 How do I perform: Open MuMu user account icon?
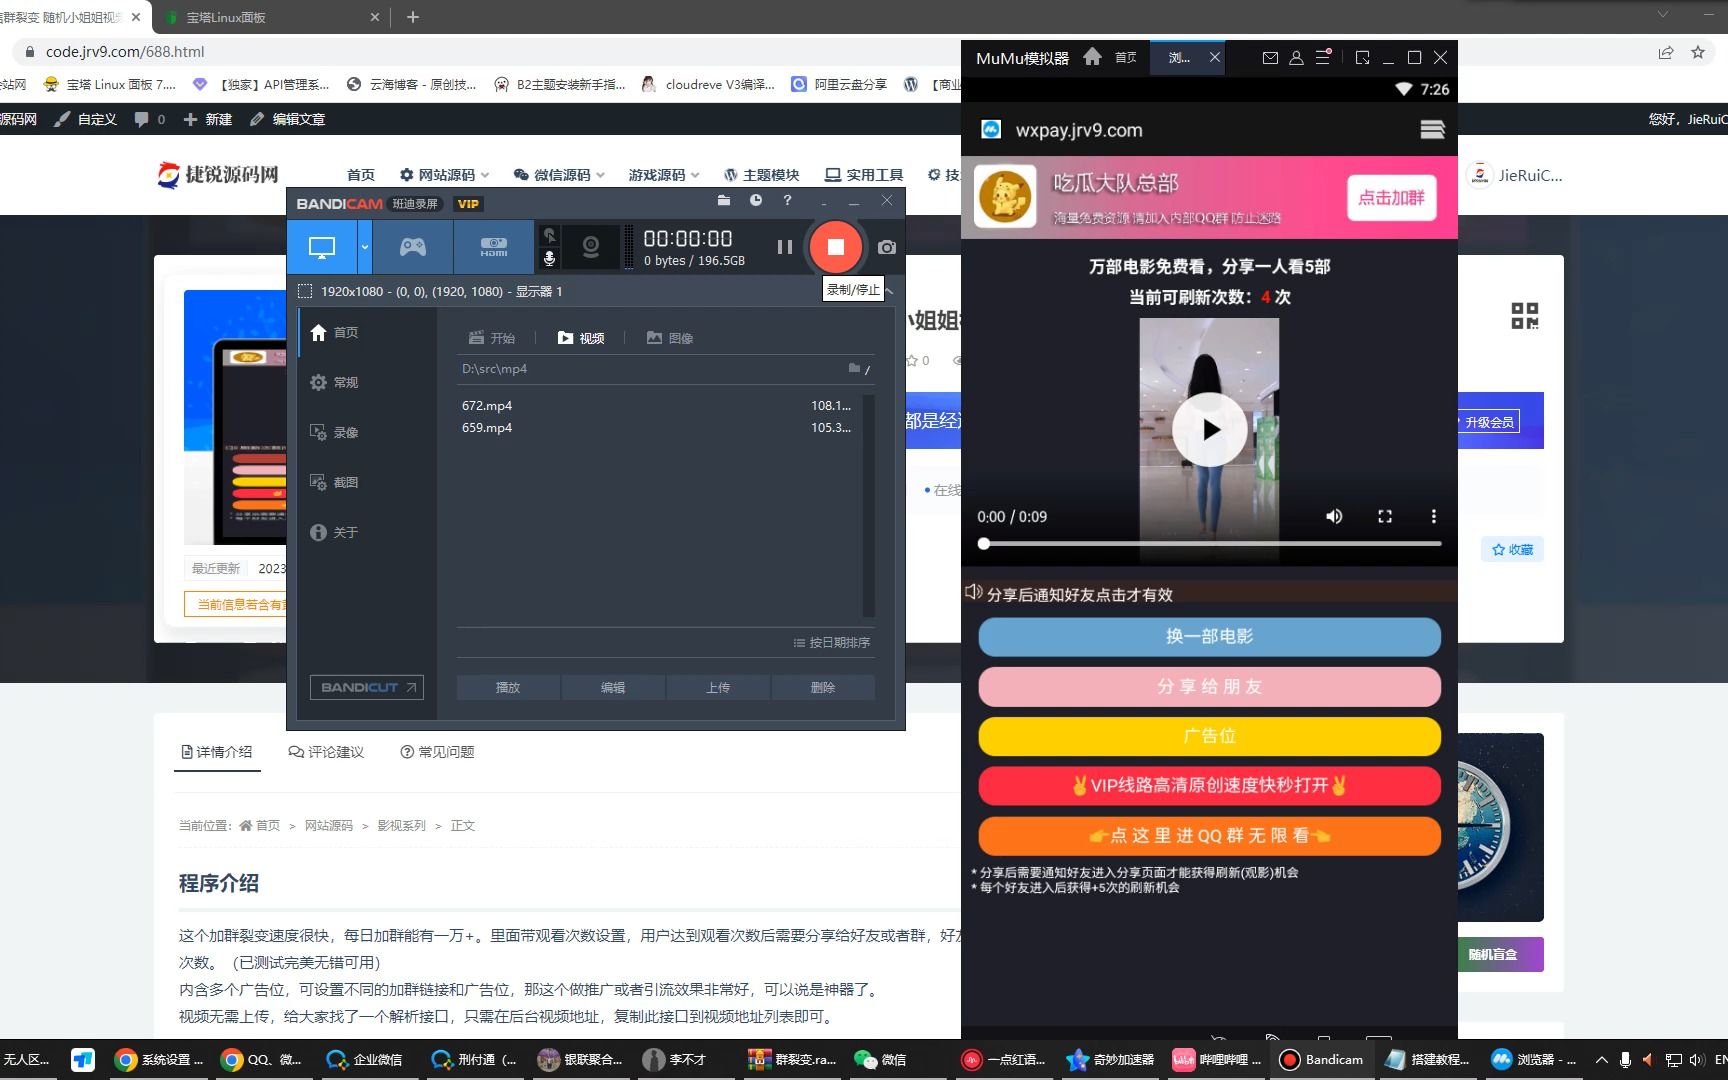(1296, 58)
